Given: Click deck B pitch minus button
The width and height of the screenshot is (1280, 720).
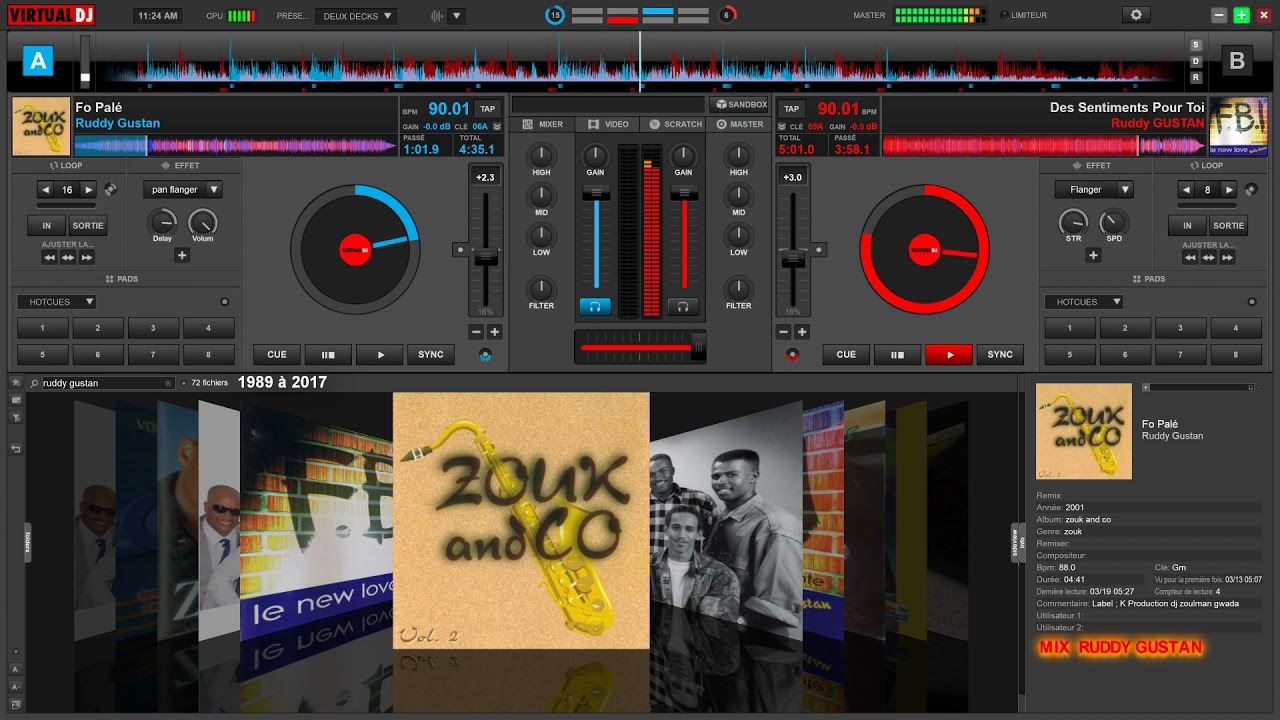Looking at the screenshot, I should (784, 332).
